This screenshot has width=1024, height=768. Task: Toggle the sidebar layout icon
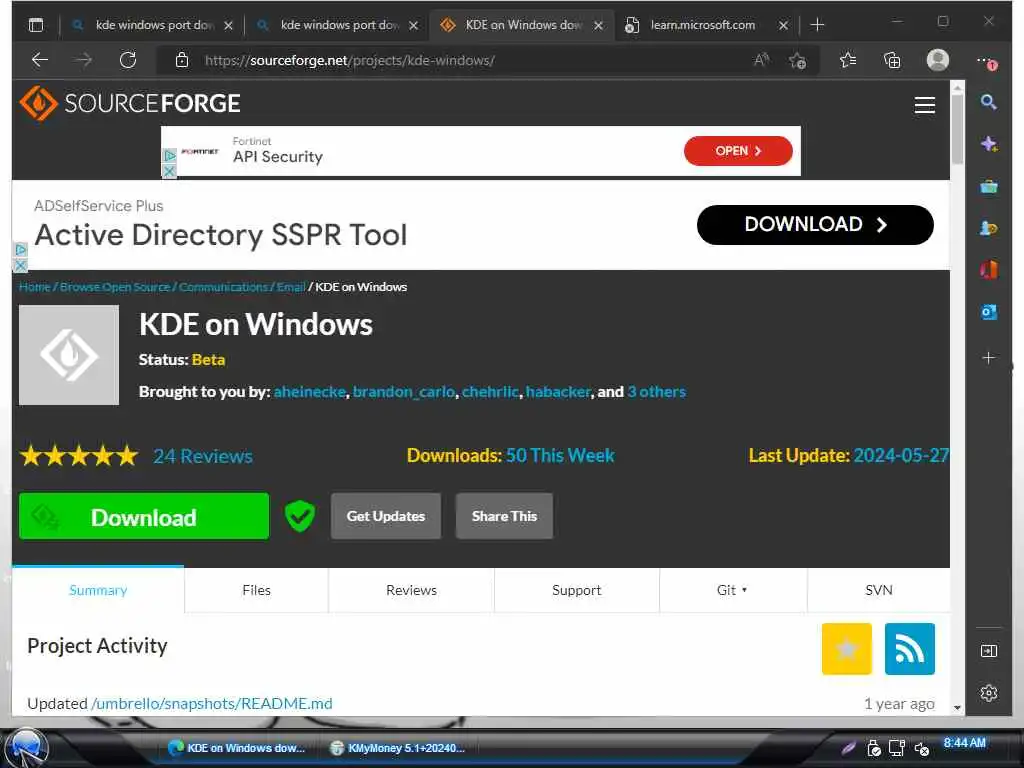[x=989, y=651]
